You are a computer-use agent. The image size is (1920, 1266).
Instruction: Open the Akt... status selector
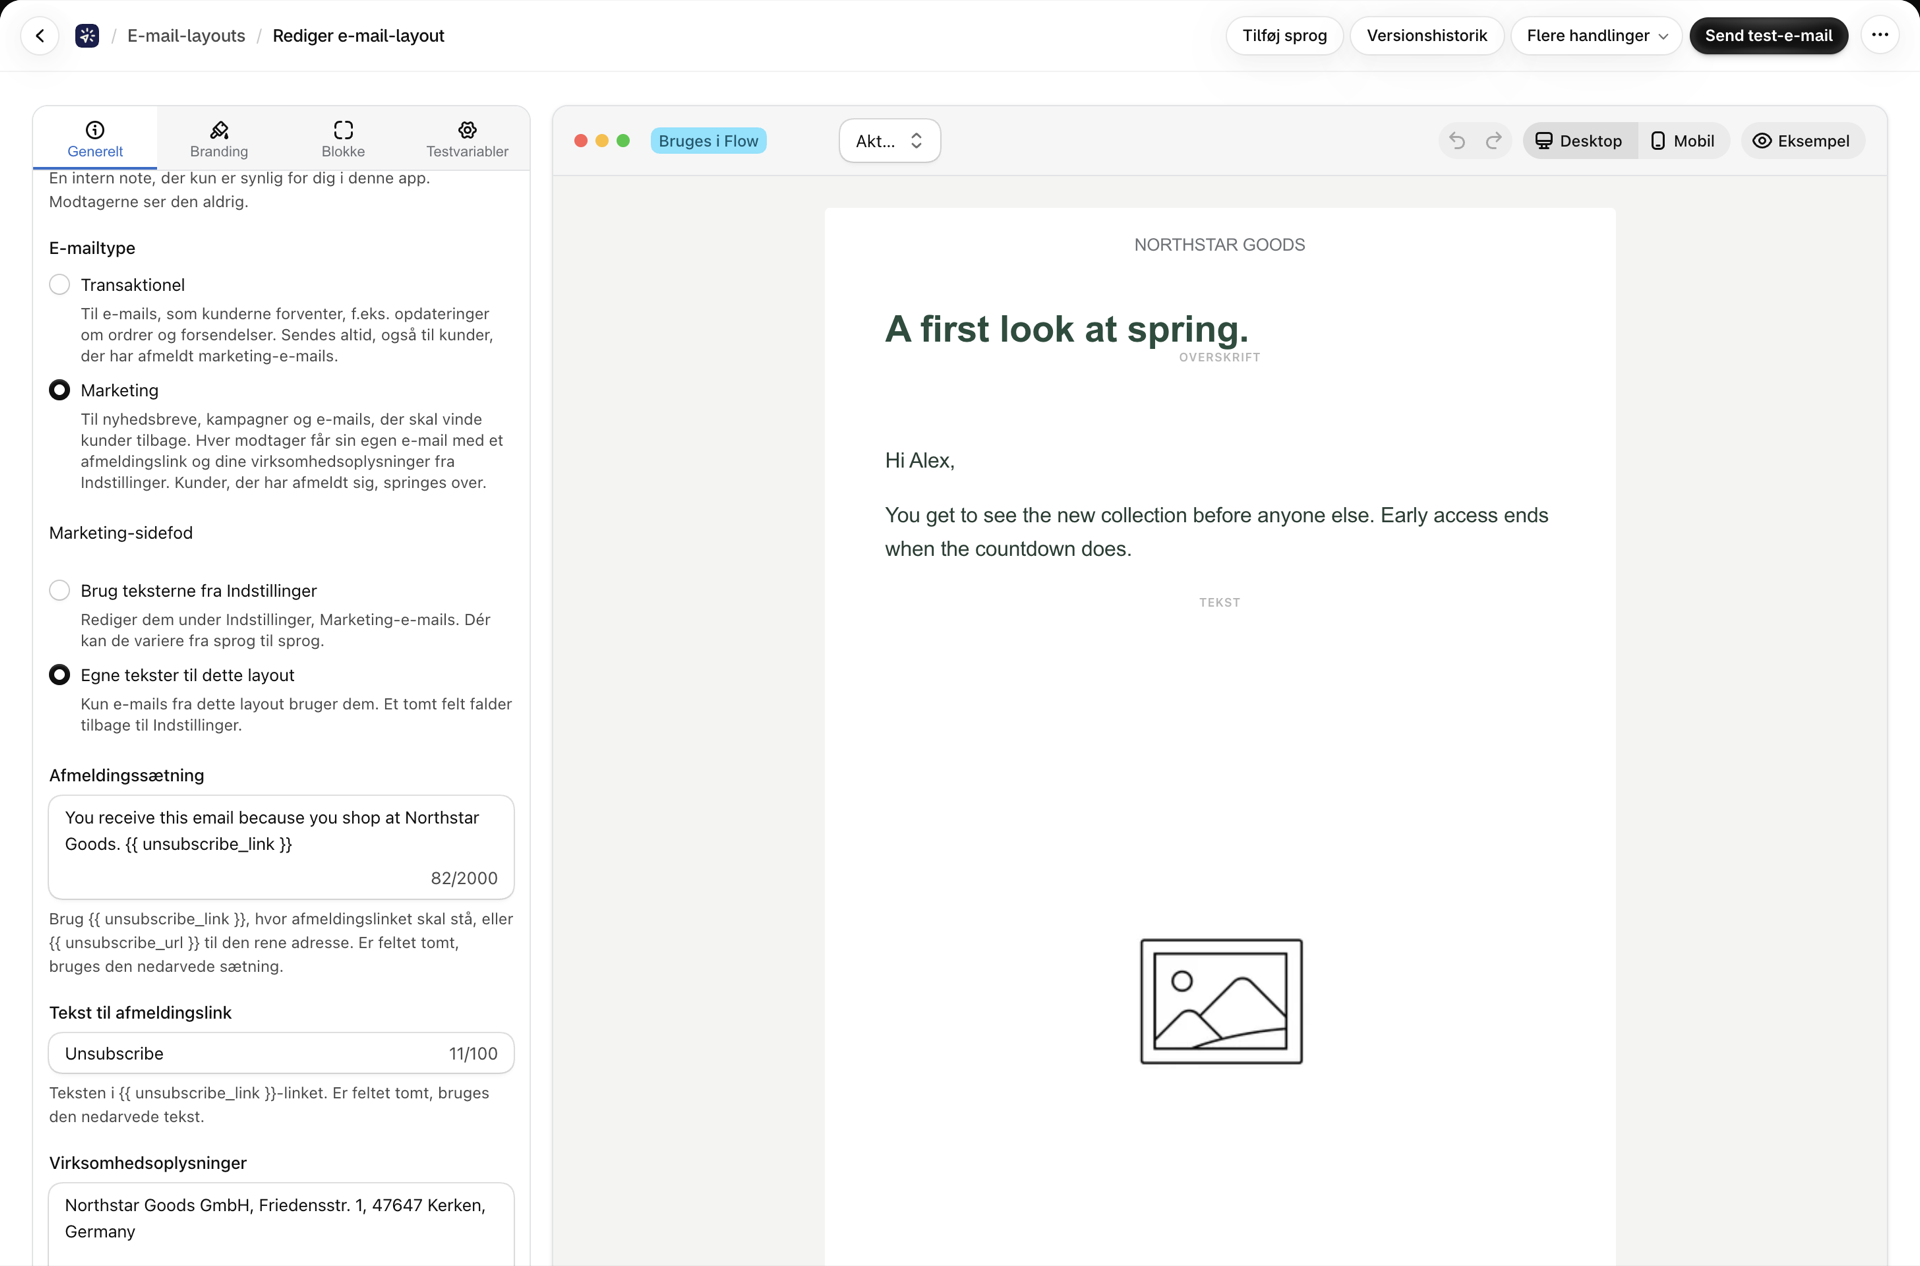click(x=889, y=141)
